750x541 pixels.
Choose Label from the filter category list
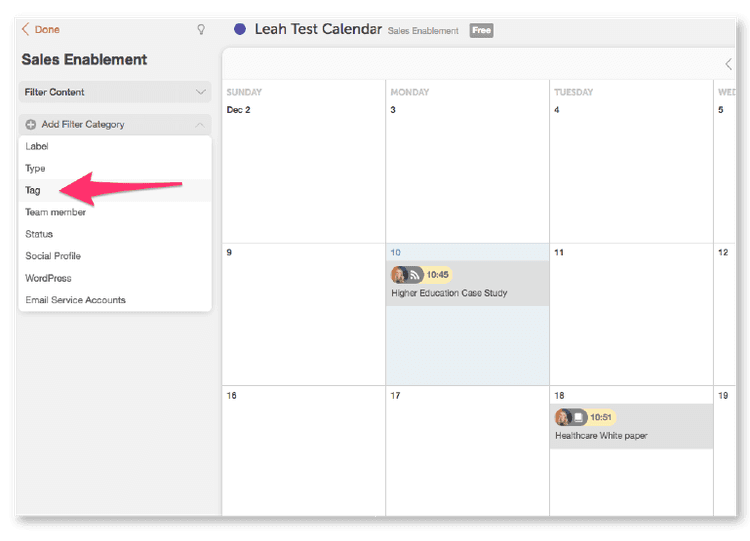click(37, 146)
